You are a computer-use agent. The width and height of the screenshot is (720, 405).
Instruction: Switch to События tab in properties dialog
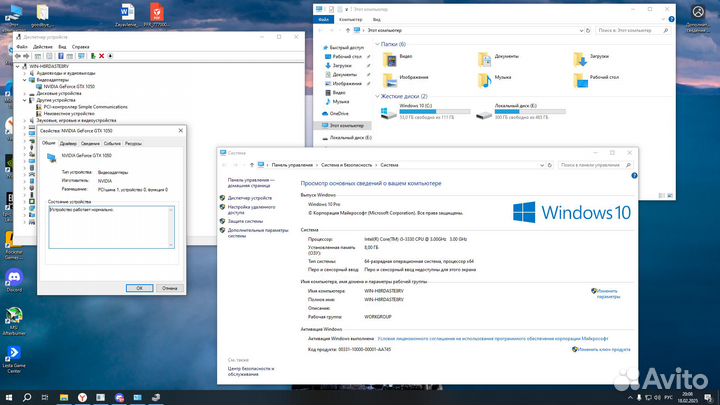pos(112,143)
